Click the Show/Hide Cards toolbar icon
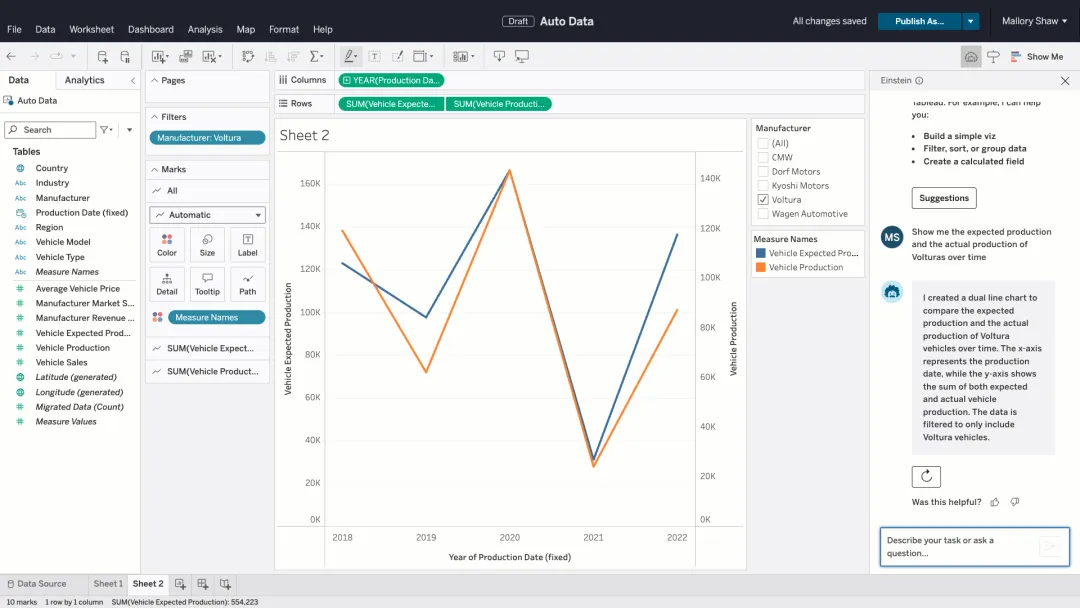Screen dimensions: 1080x608 pyautogui.click(x=463, y=56)
